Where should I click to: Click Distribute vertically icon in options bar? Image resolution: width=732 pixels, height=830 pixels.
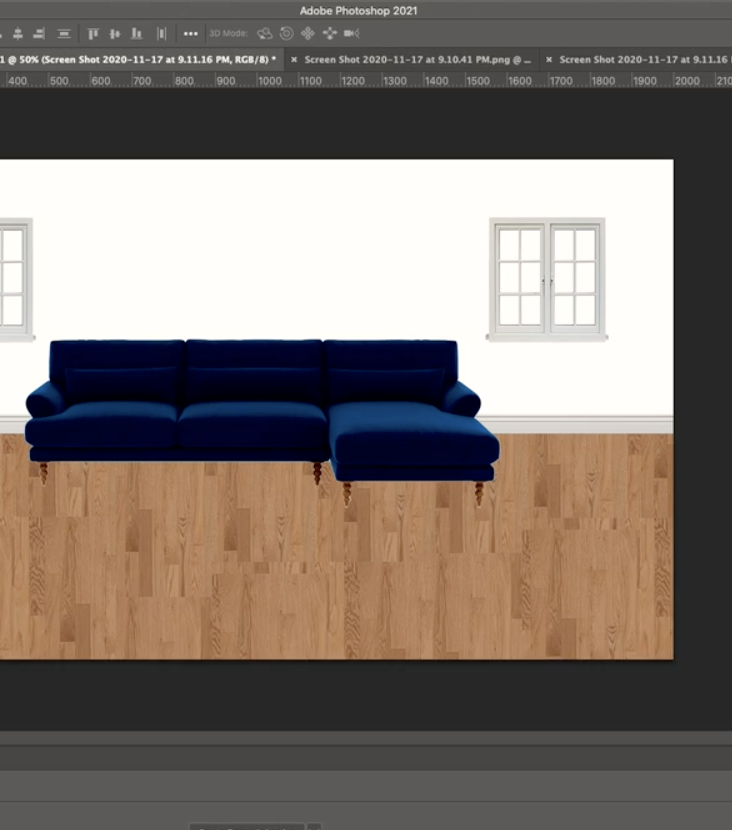point(64,33)
